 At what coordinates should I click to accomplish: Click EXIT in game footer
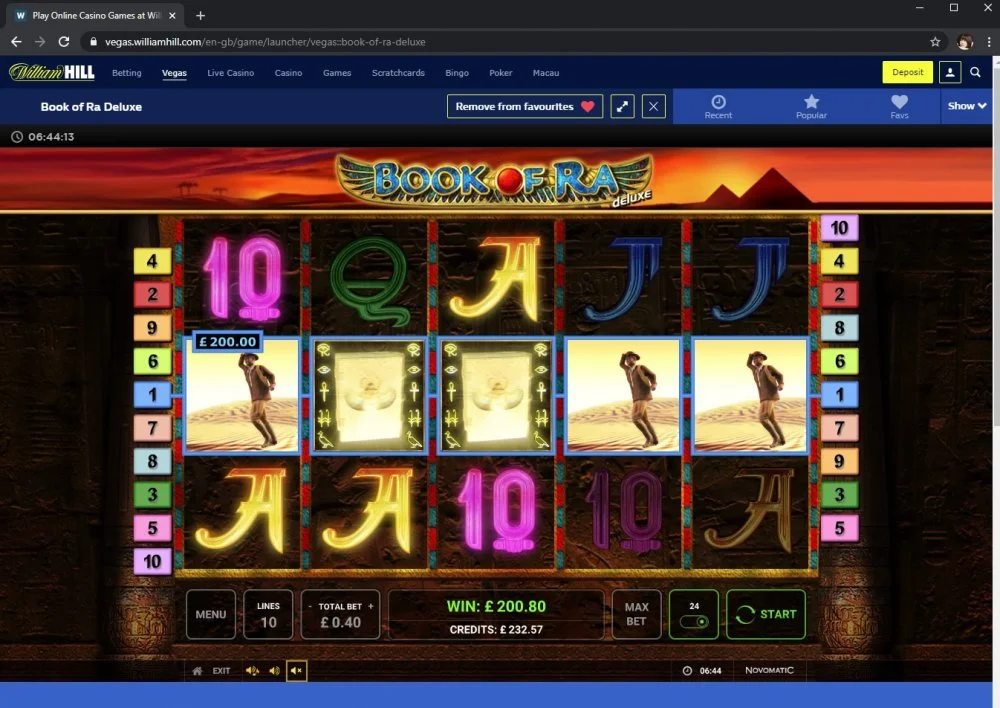(221, 671)
